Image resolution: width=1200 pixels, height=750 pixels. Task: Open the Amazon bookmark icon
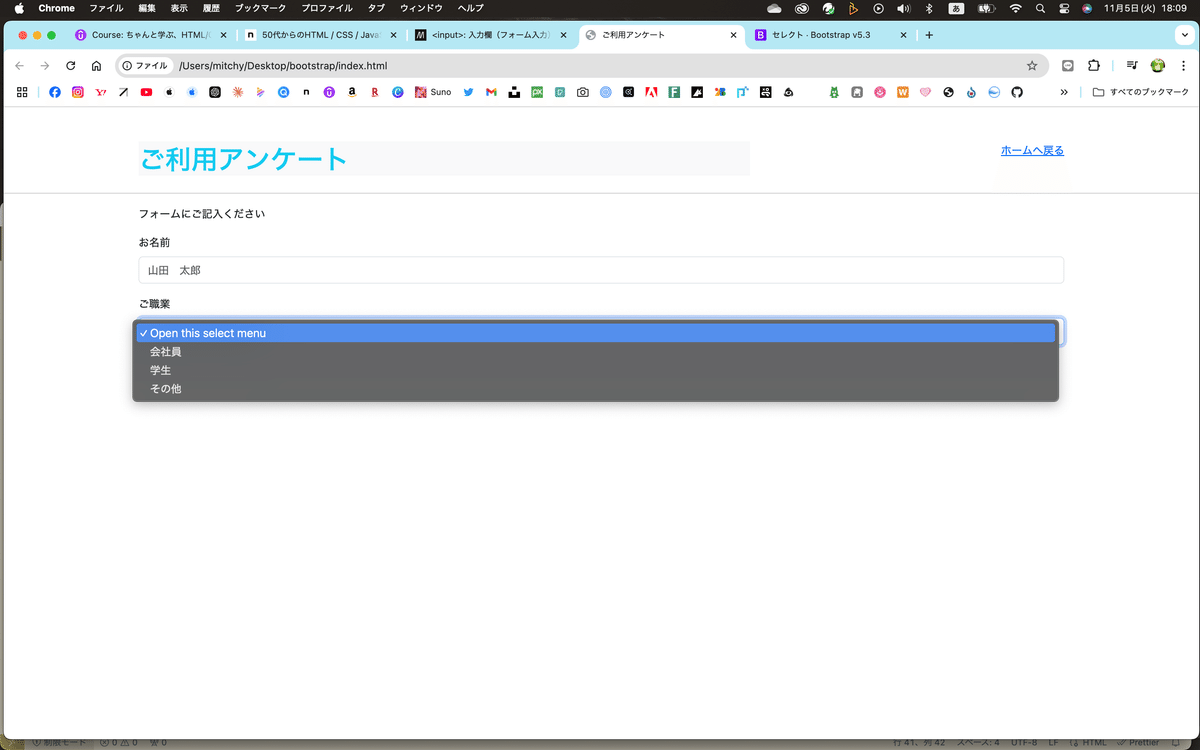[x=351, y=92]
